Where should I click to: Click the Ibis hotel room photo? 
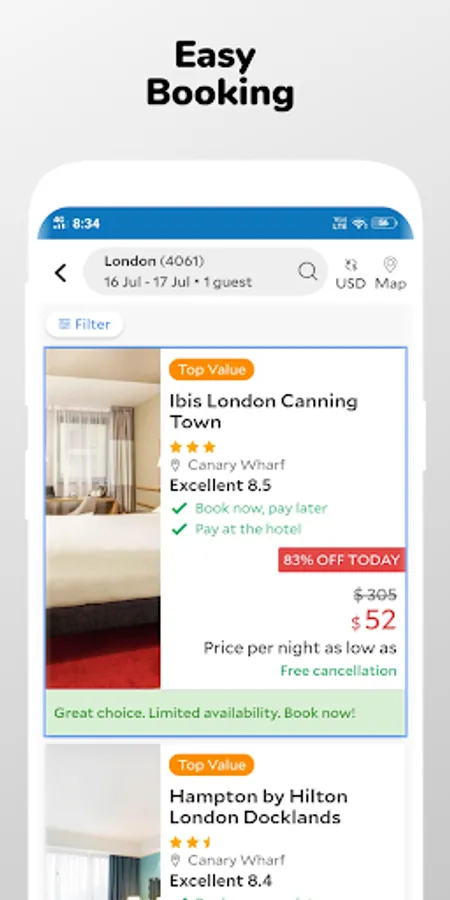click(103, 518)
